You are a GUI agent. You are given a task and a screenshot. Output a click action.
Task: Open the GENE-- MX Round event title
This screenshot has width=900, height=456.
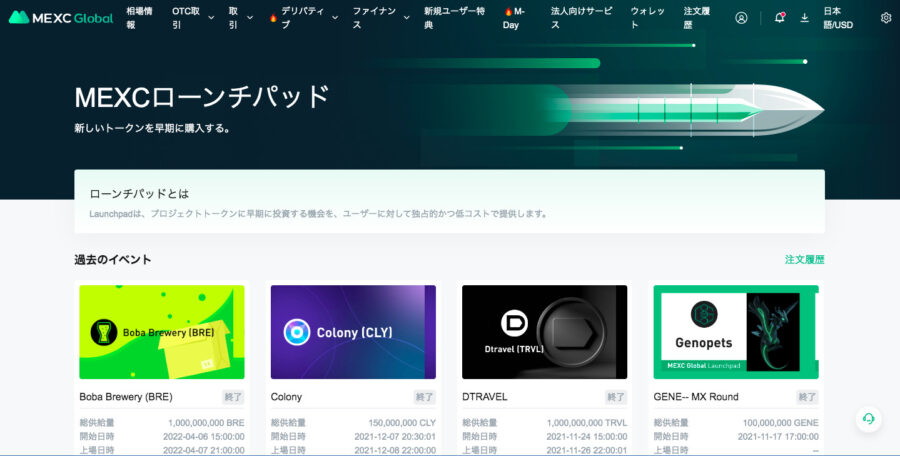(696, 397)
